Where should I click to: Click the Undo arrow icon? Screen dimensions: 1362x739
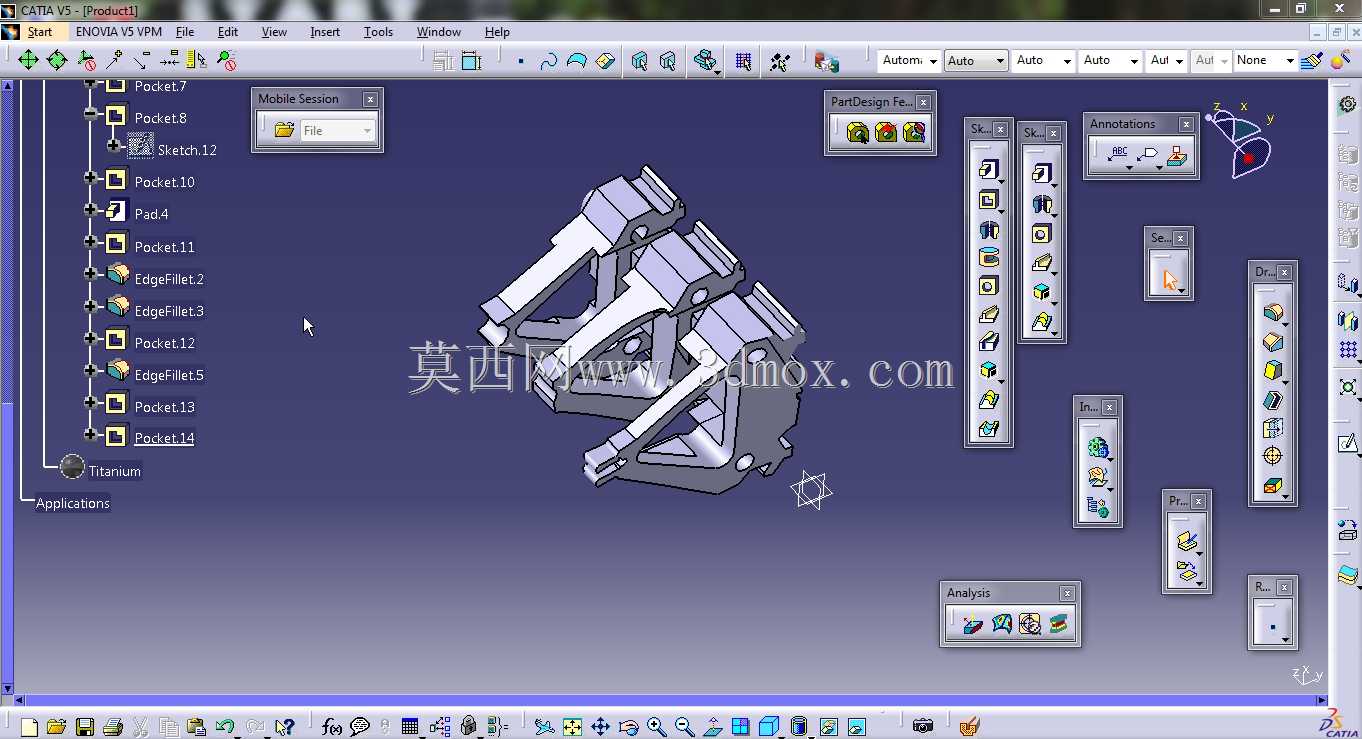(225, 727)
